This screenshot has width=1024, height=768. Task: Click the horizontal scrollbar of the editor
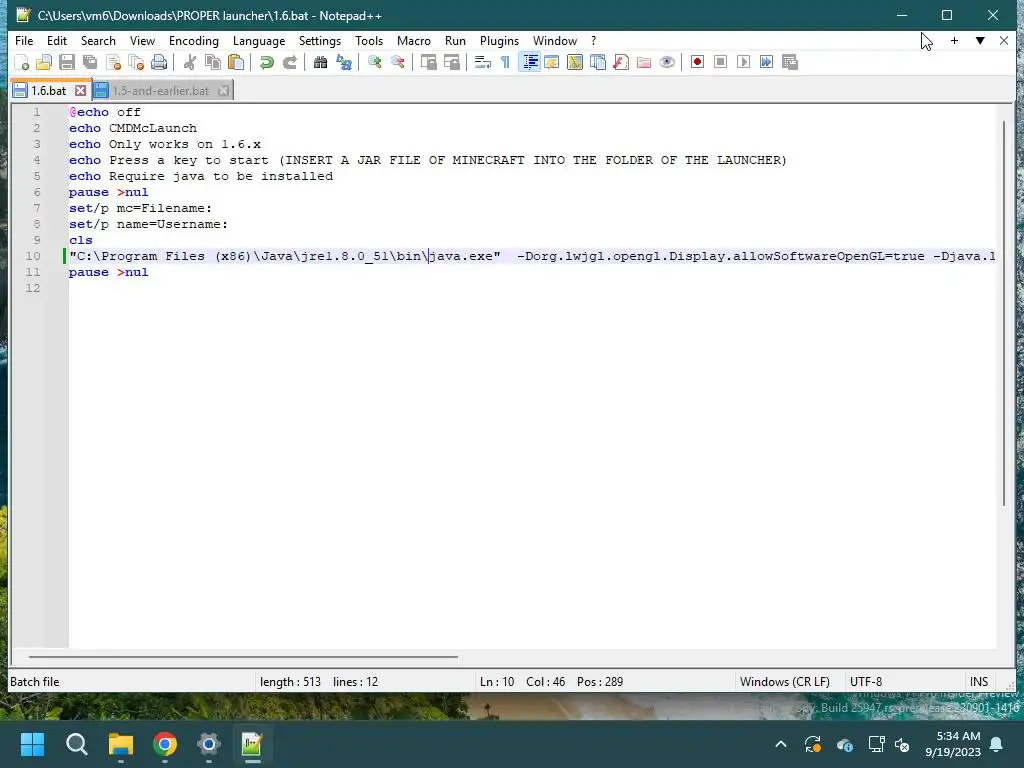pyautogui.click(x=243, y=657)
